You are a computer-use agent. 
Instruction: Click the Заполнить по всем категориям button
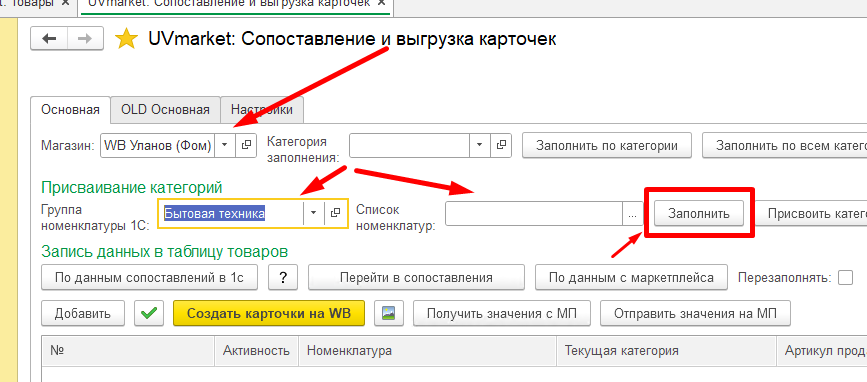[784, 146]
